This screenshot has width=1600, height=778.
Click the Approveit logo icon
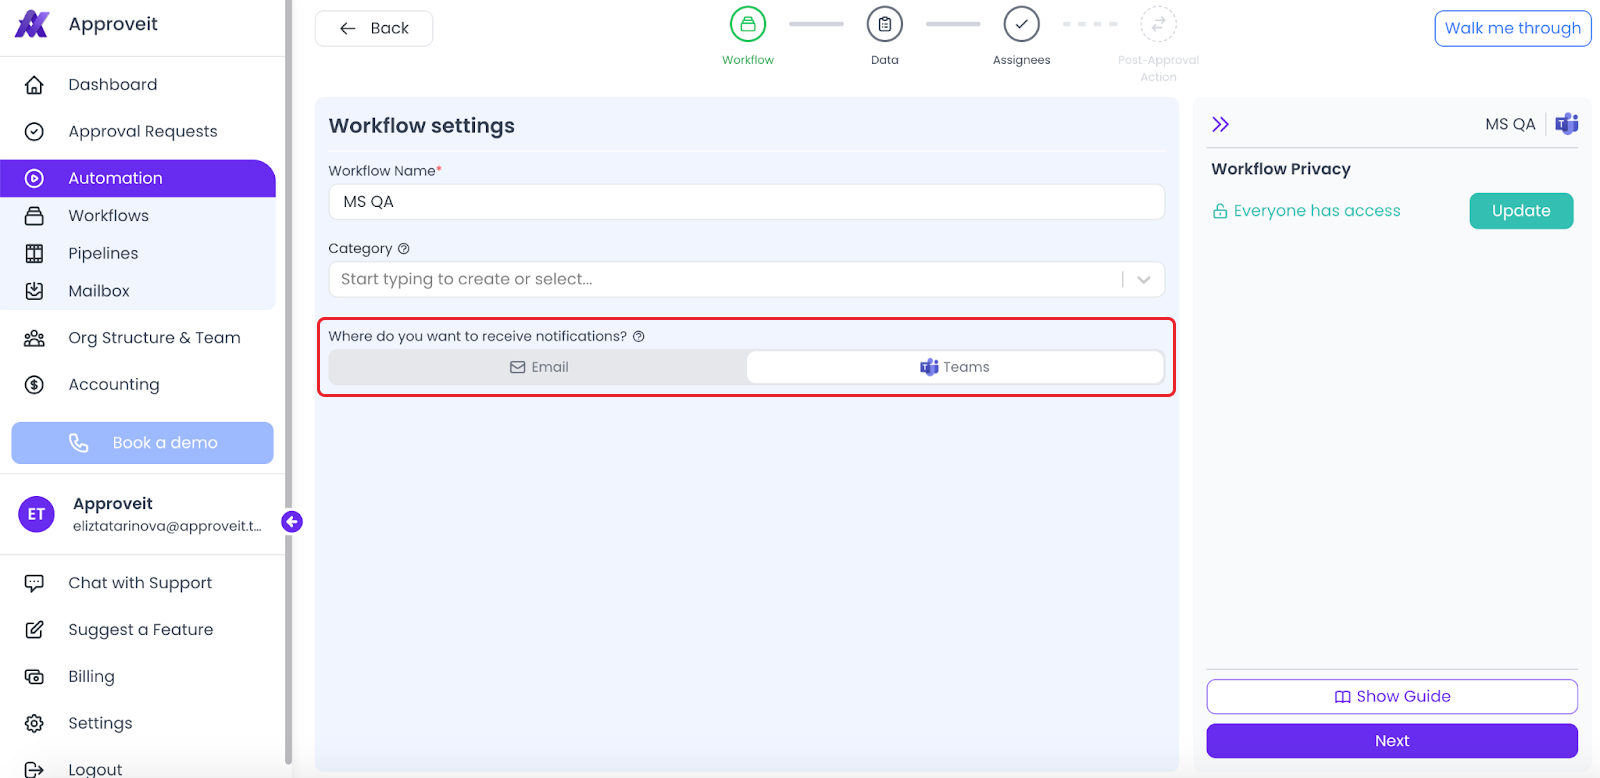(x=32, y=24)
